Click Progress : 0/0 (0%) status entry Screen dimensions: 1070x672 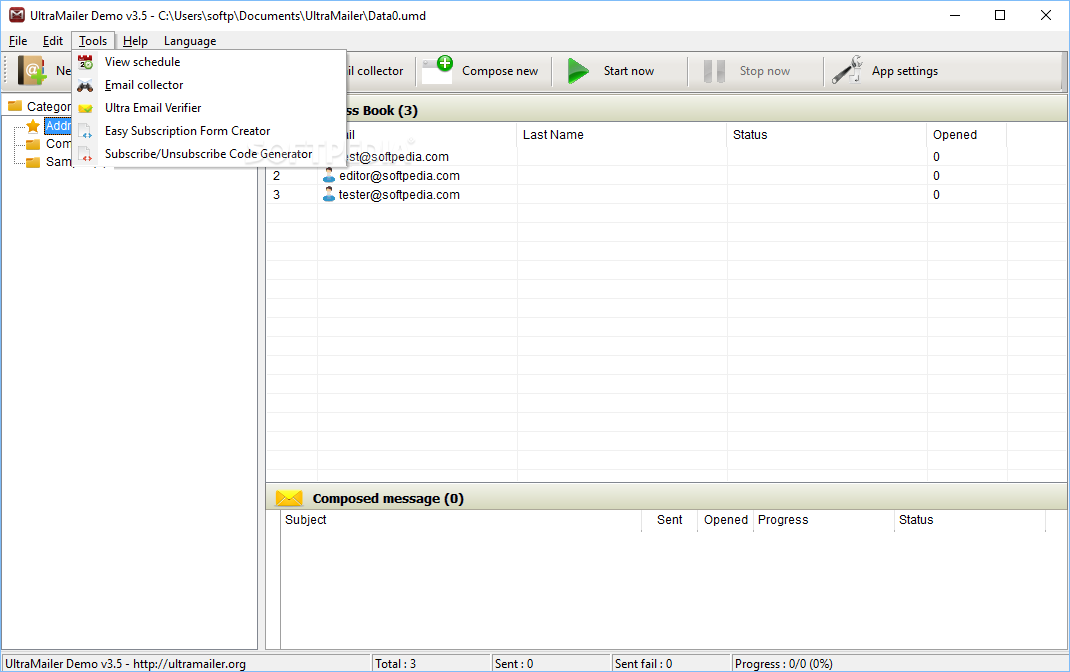click(783, 664)
